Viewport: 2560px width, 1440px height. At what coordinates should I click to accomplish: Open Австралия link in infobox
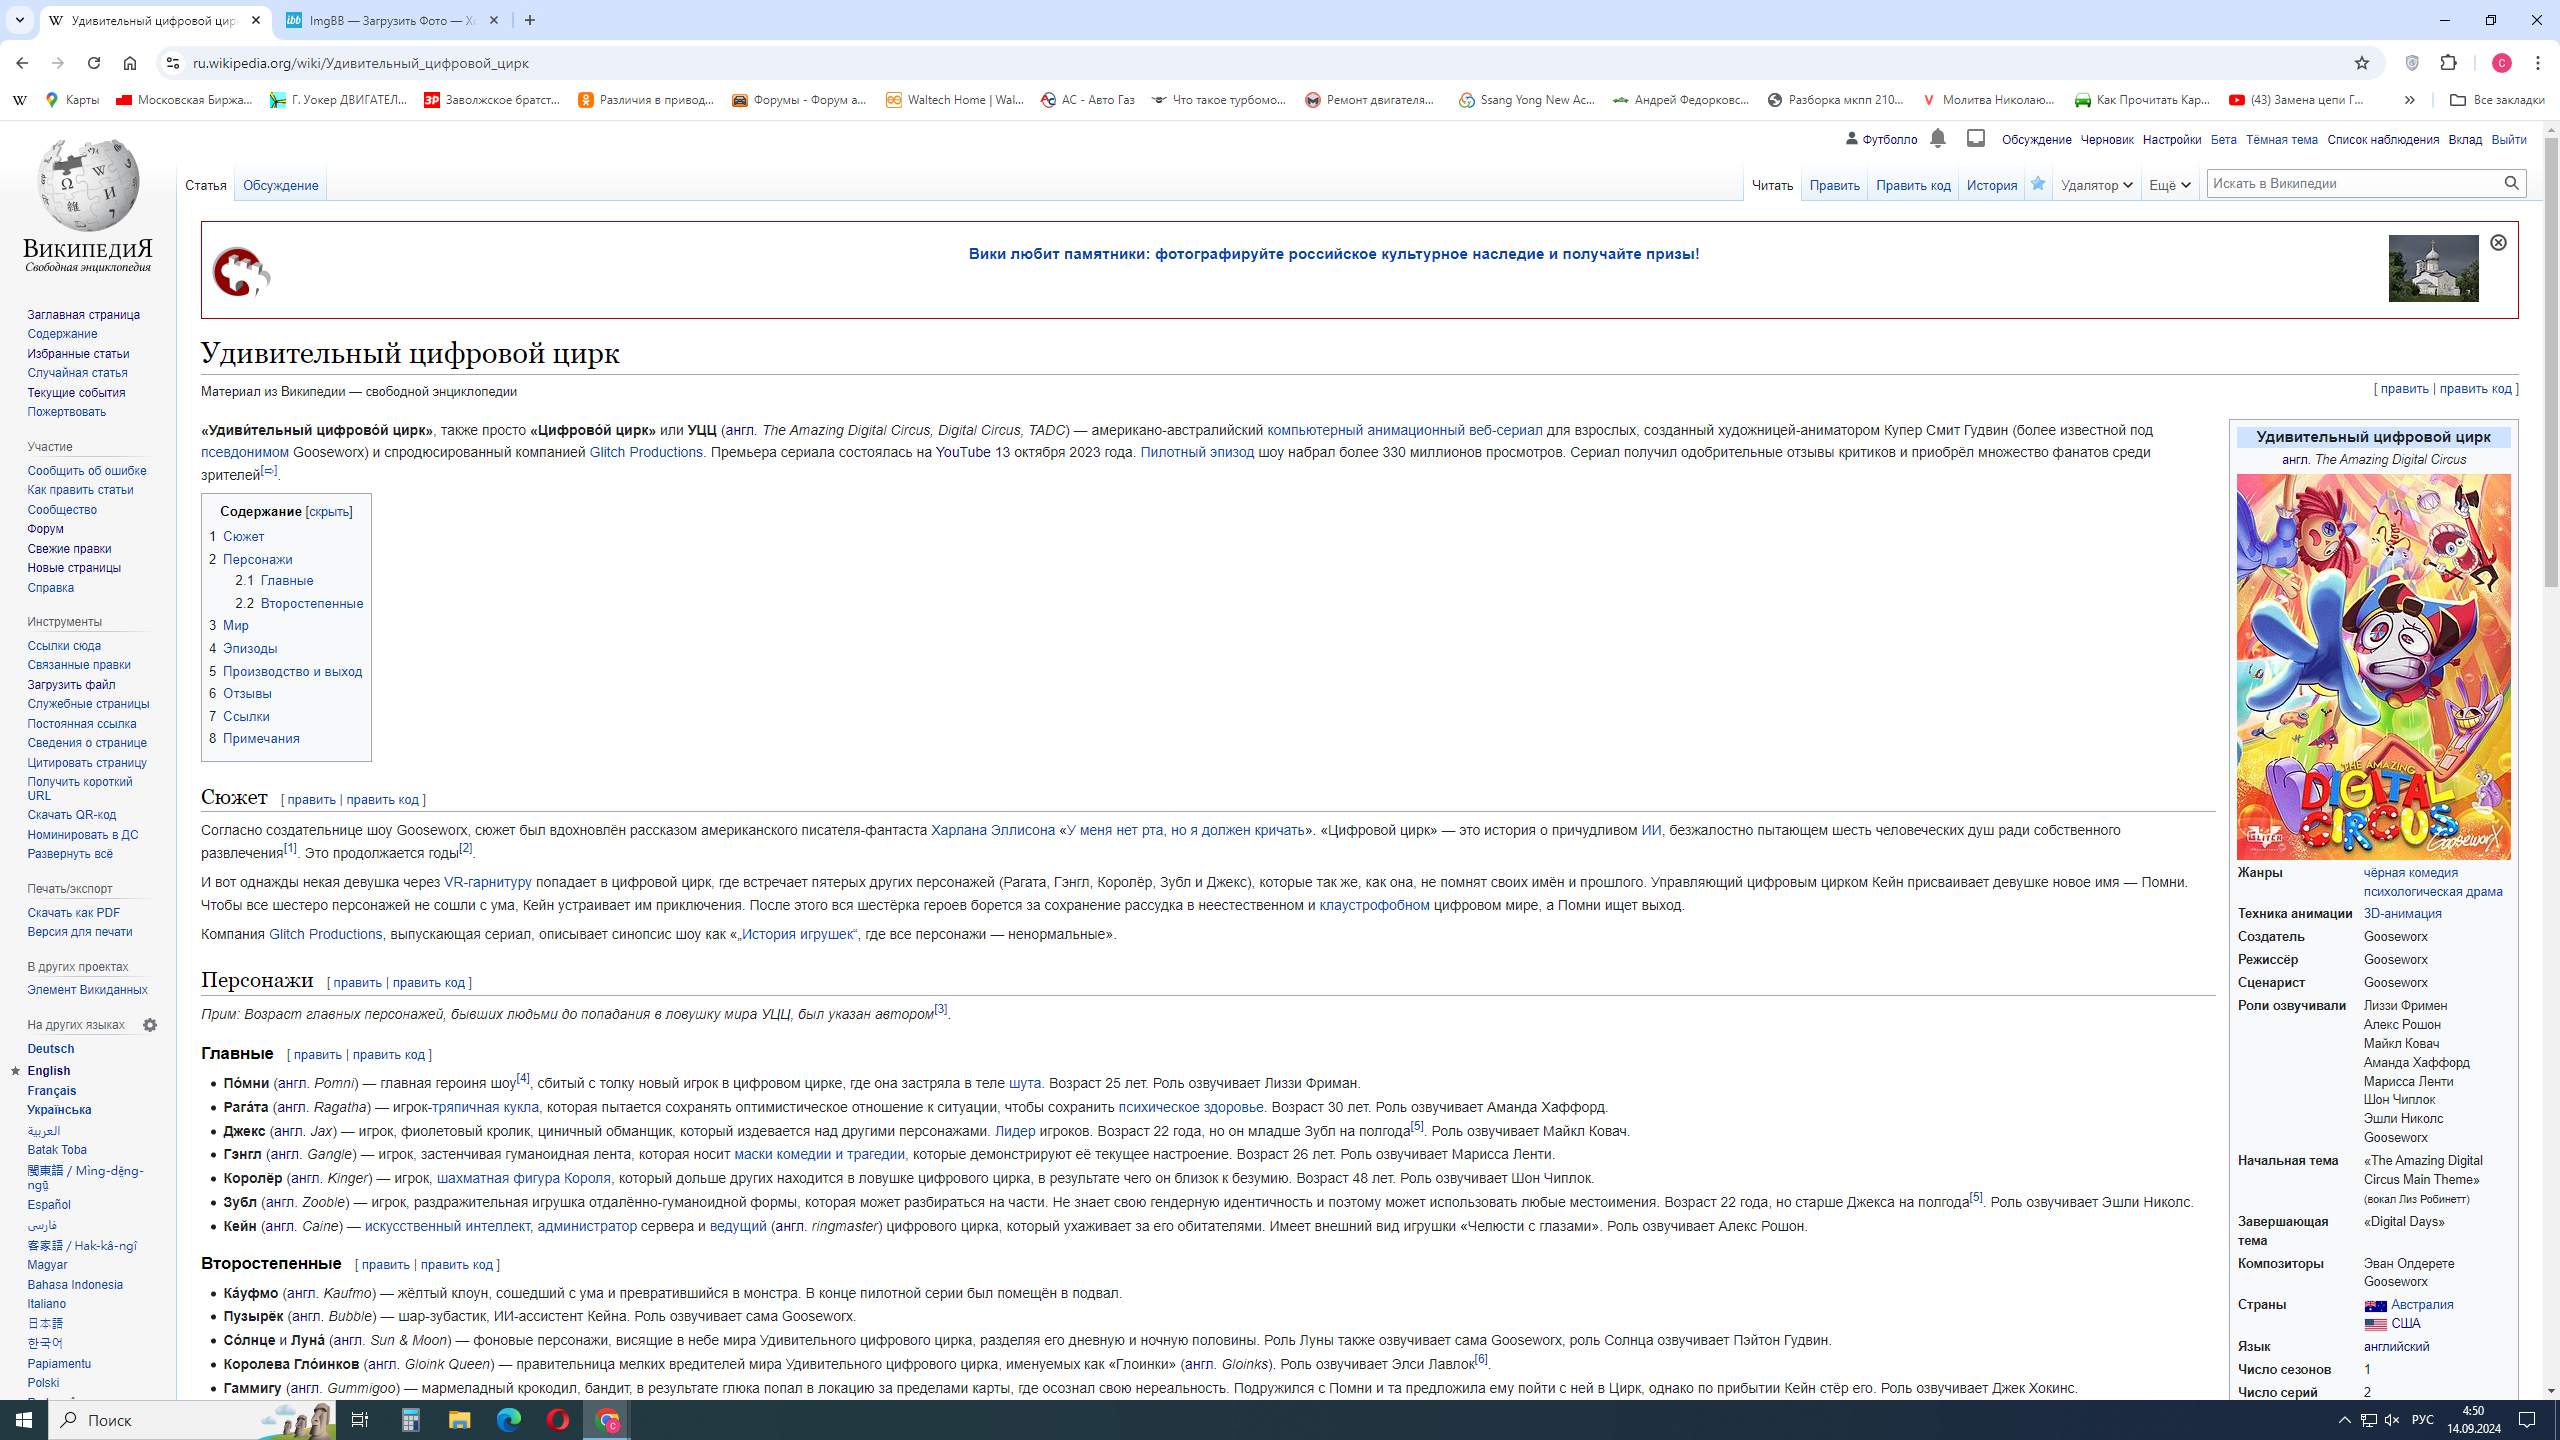coord(2422,1305)
